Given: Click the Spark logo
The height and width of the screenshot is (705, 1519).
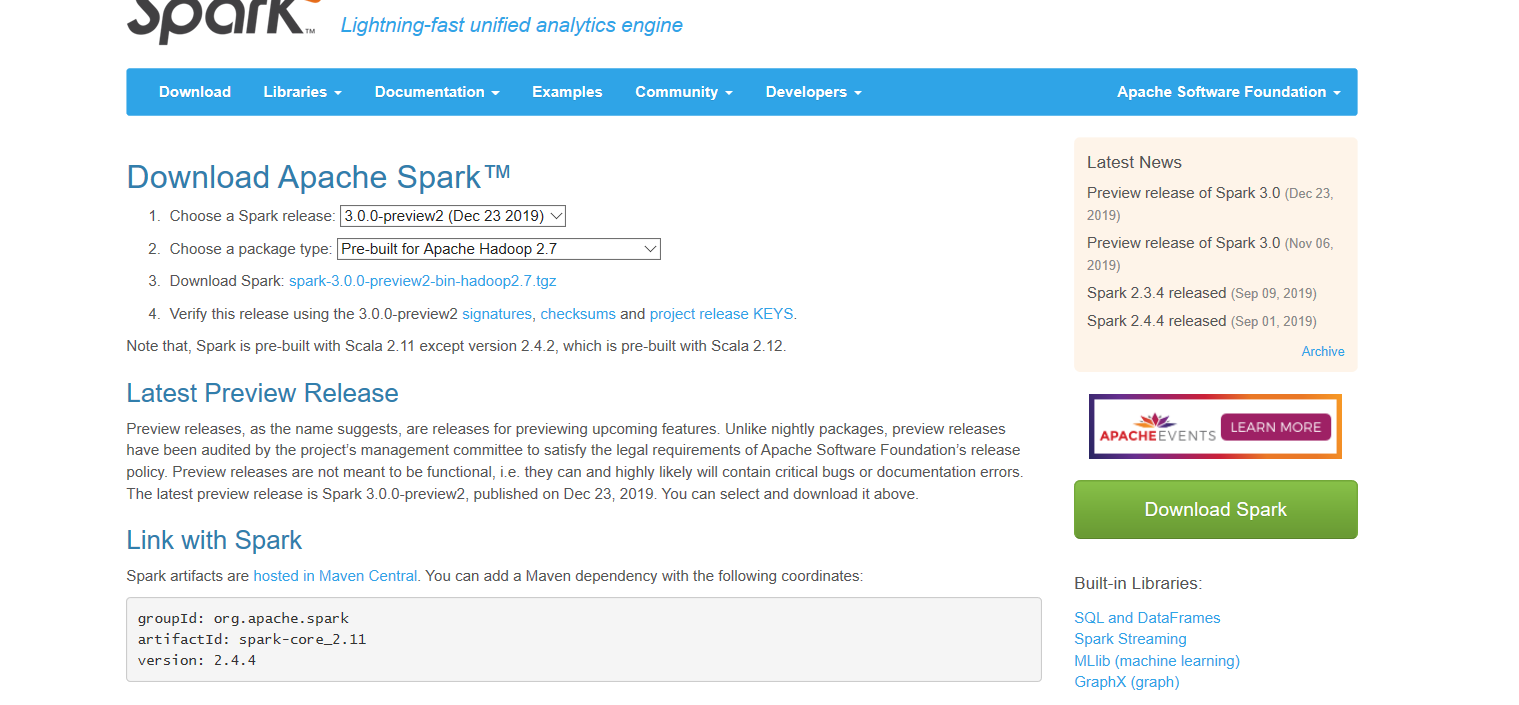Looking at the screenshot, I should pyautogui.click(x=222, y=20).
